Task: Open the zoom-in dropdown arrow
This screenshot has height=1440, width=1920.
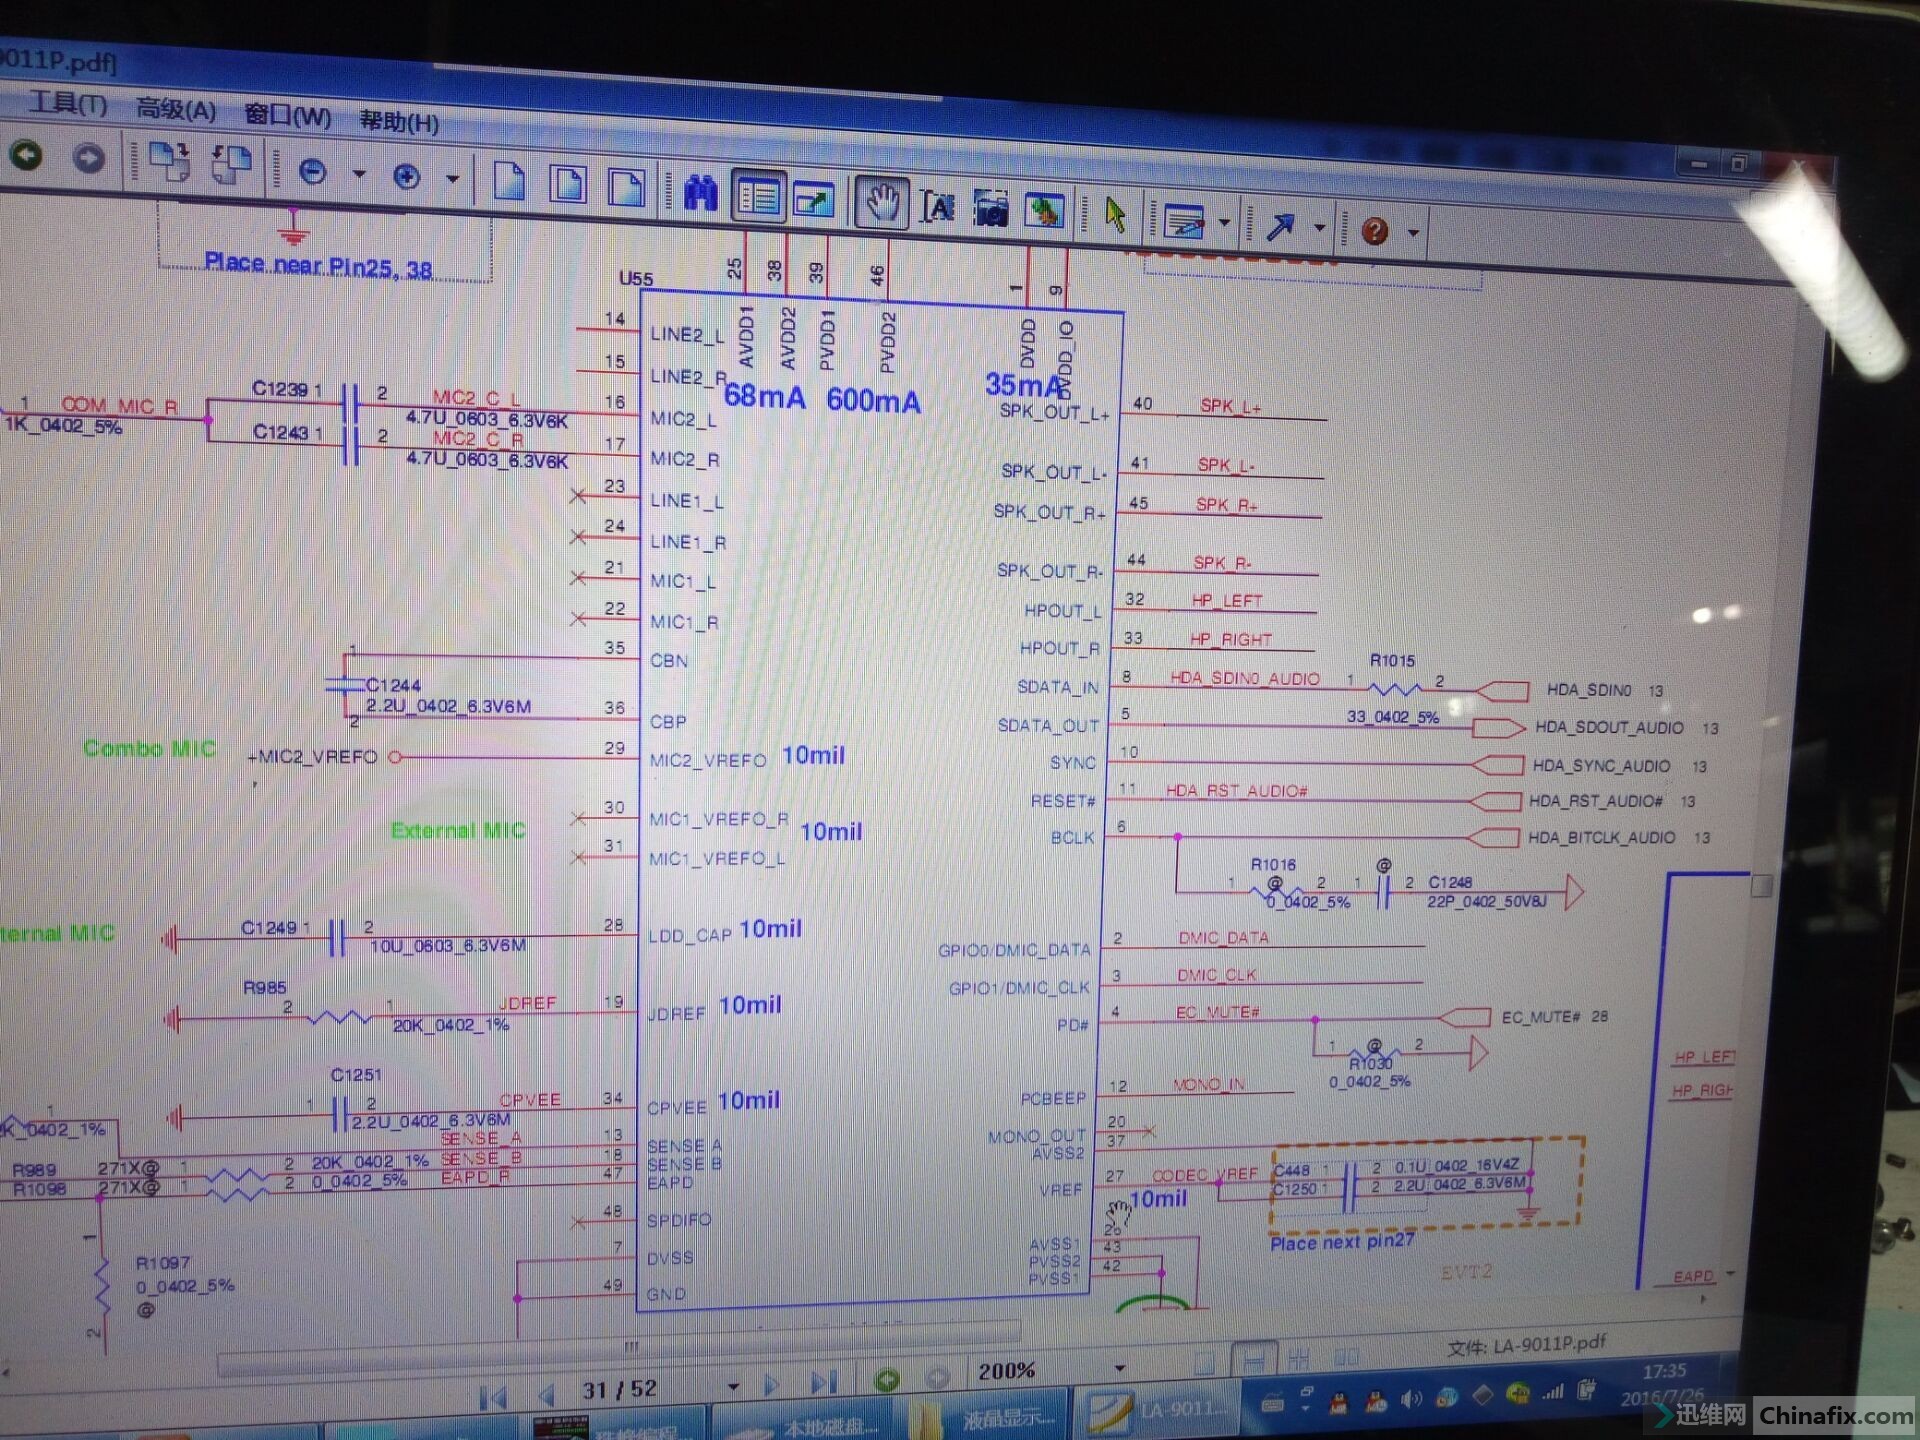Action: click(452, 179)
